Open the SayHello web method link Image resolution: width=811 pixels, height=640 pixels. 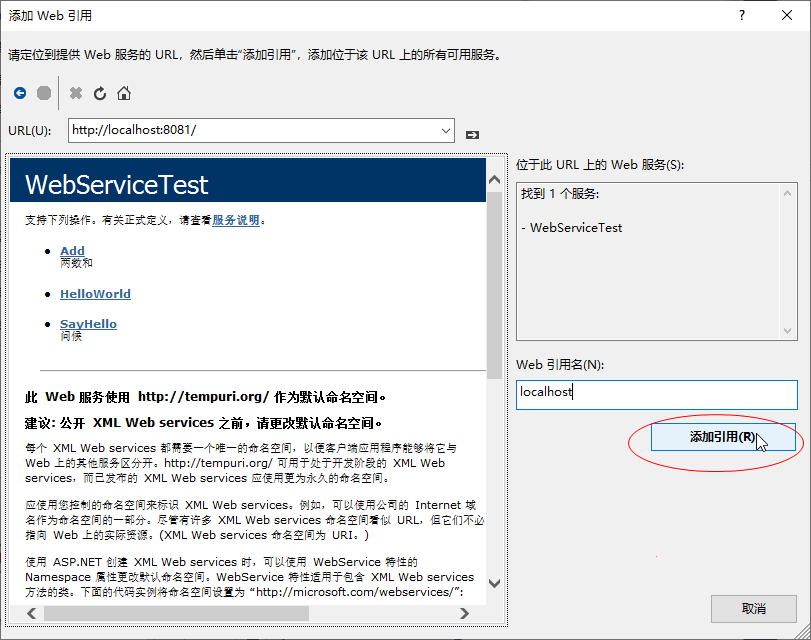[88, 323]
